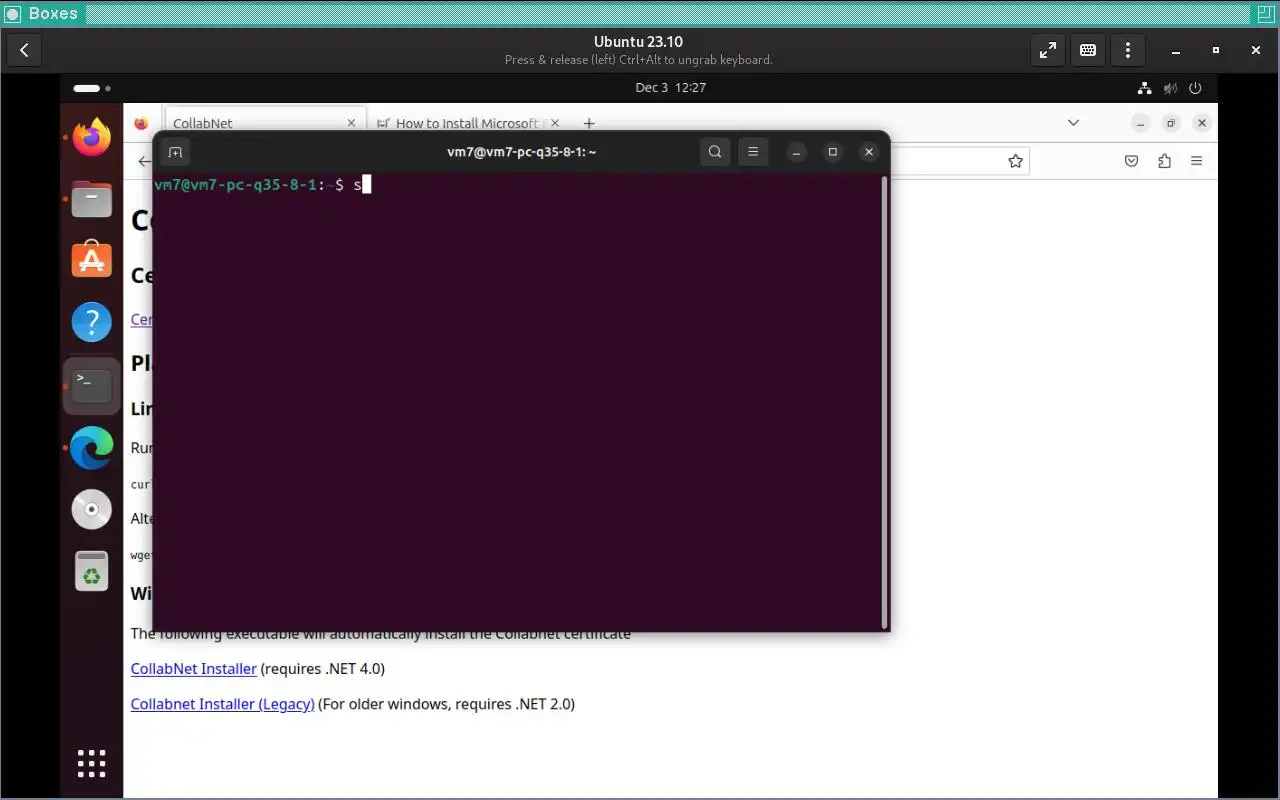The width and height of the screenshot is (1280, 800).
Task: Open Boxes three-dot menu
Action: [1128, 50]
